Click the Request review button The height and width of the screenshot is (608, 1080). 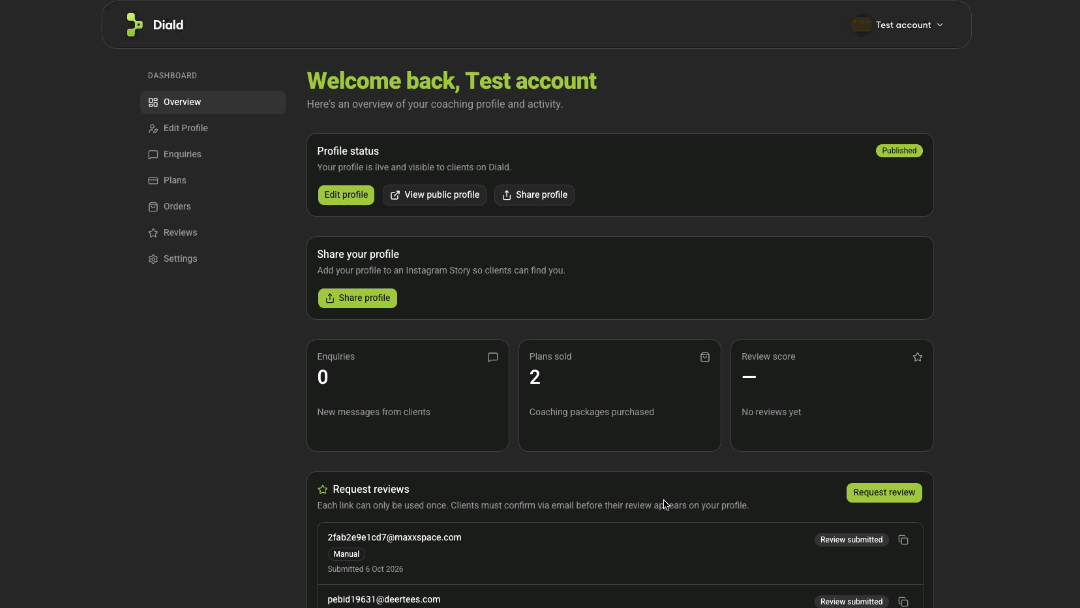point(884,492)
